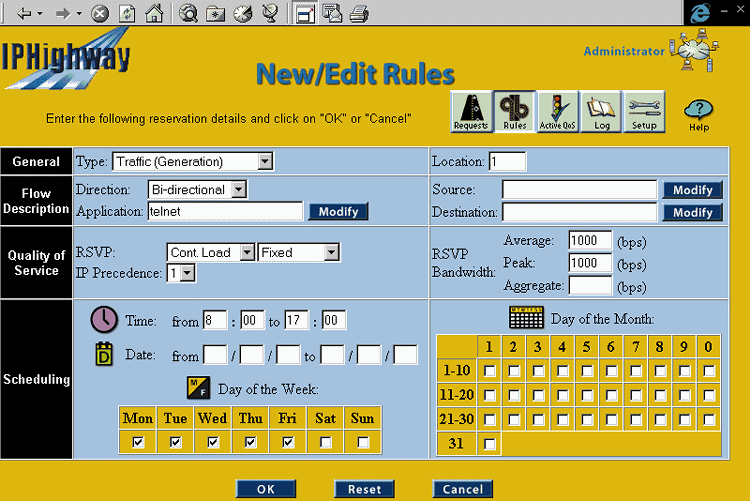Image resolution: width=750 pixels, height=501 pixels.
Task: Open the Active QoS traffic light icon
Action: (558, 111)
